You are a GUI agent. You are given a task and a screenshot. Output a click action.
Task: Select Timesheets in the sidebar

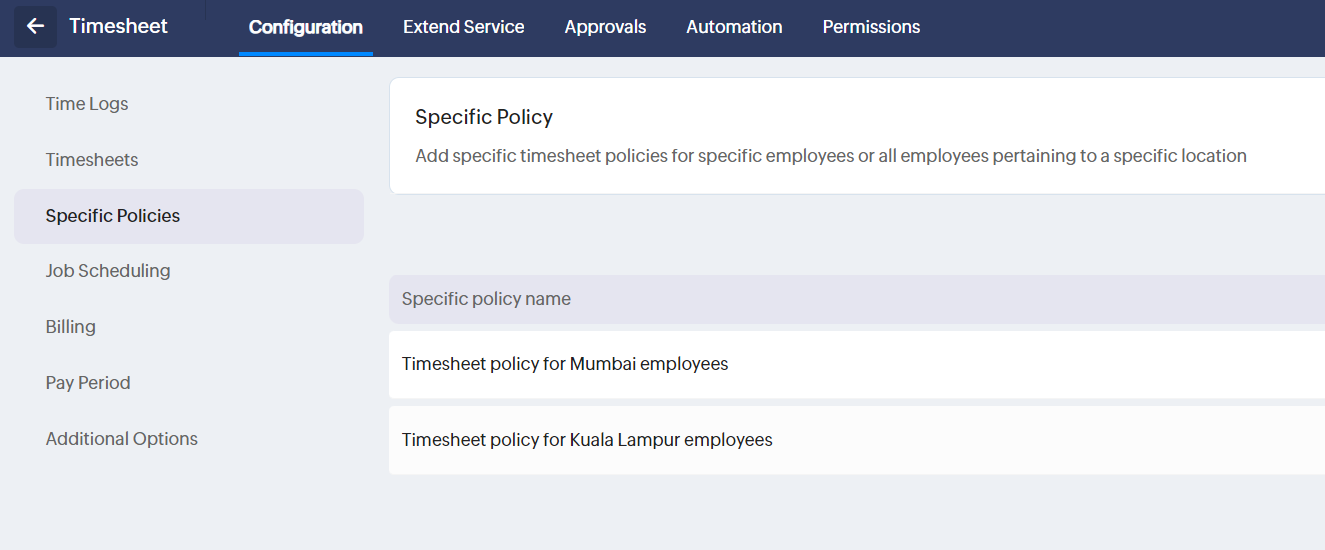pyautogui.click(x=92, y=160)
